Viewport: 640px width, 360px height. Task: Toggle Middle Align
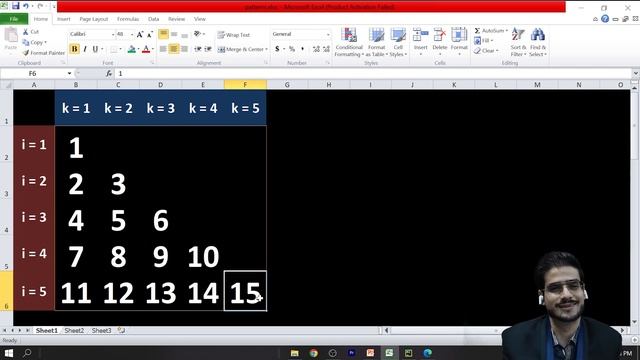[174, 34]
